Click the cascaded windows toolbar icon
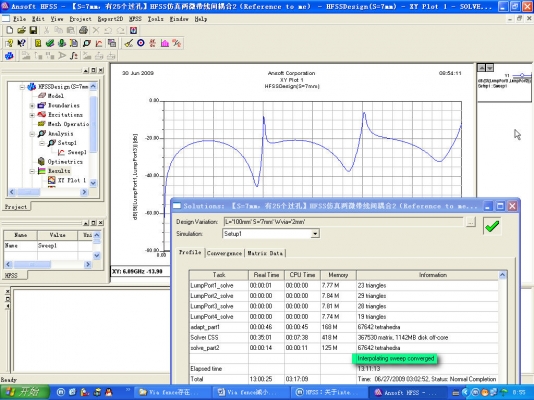Screen dimensions: 534x400 (x=112, y=43)
